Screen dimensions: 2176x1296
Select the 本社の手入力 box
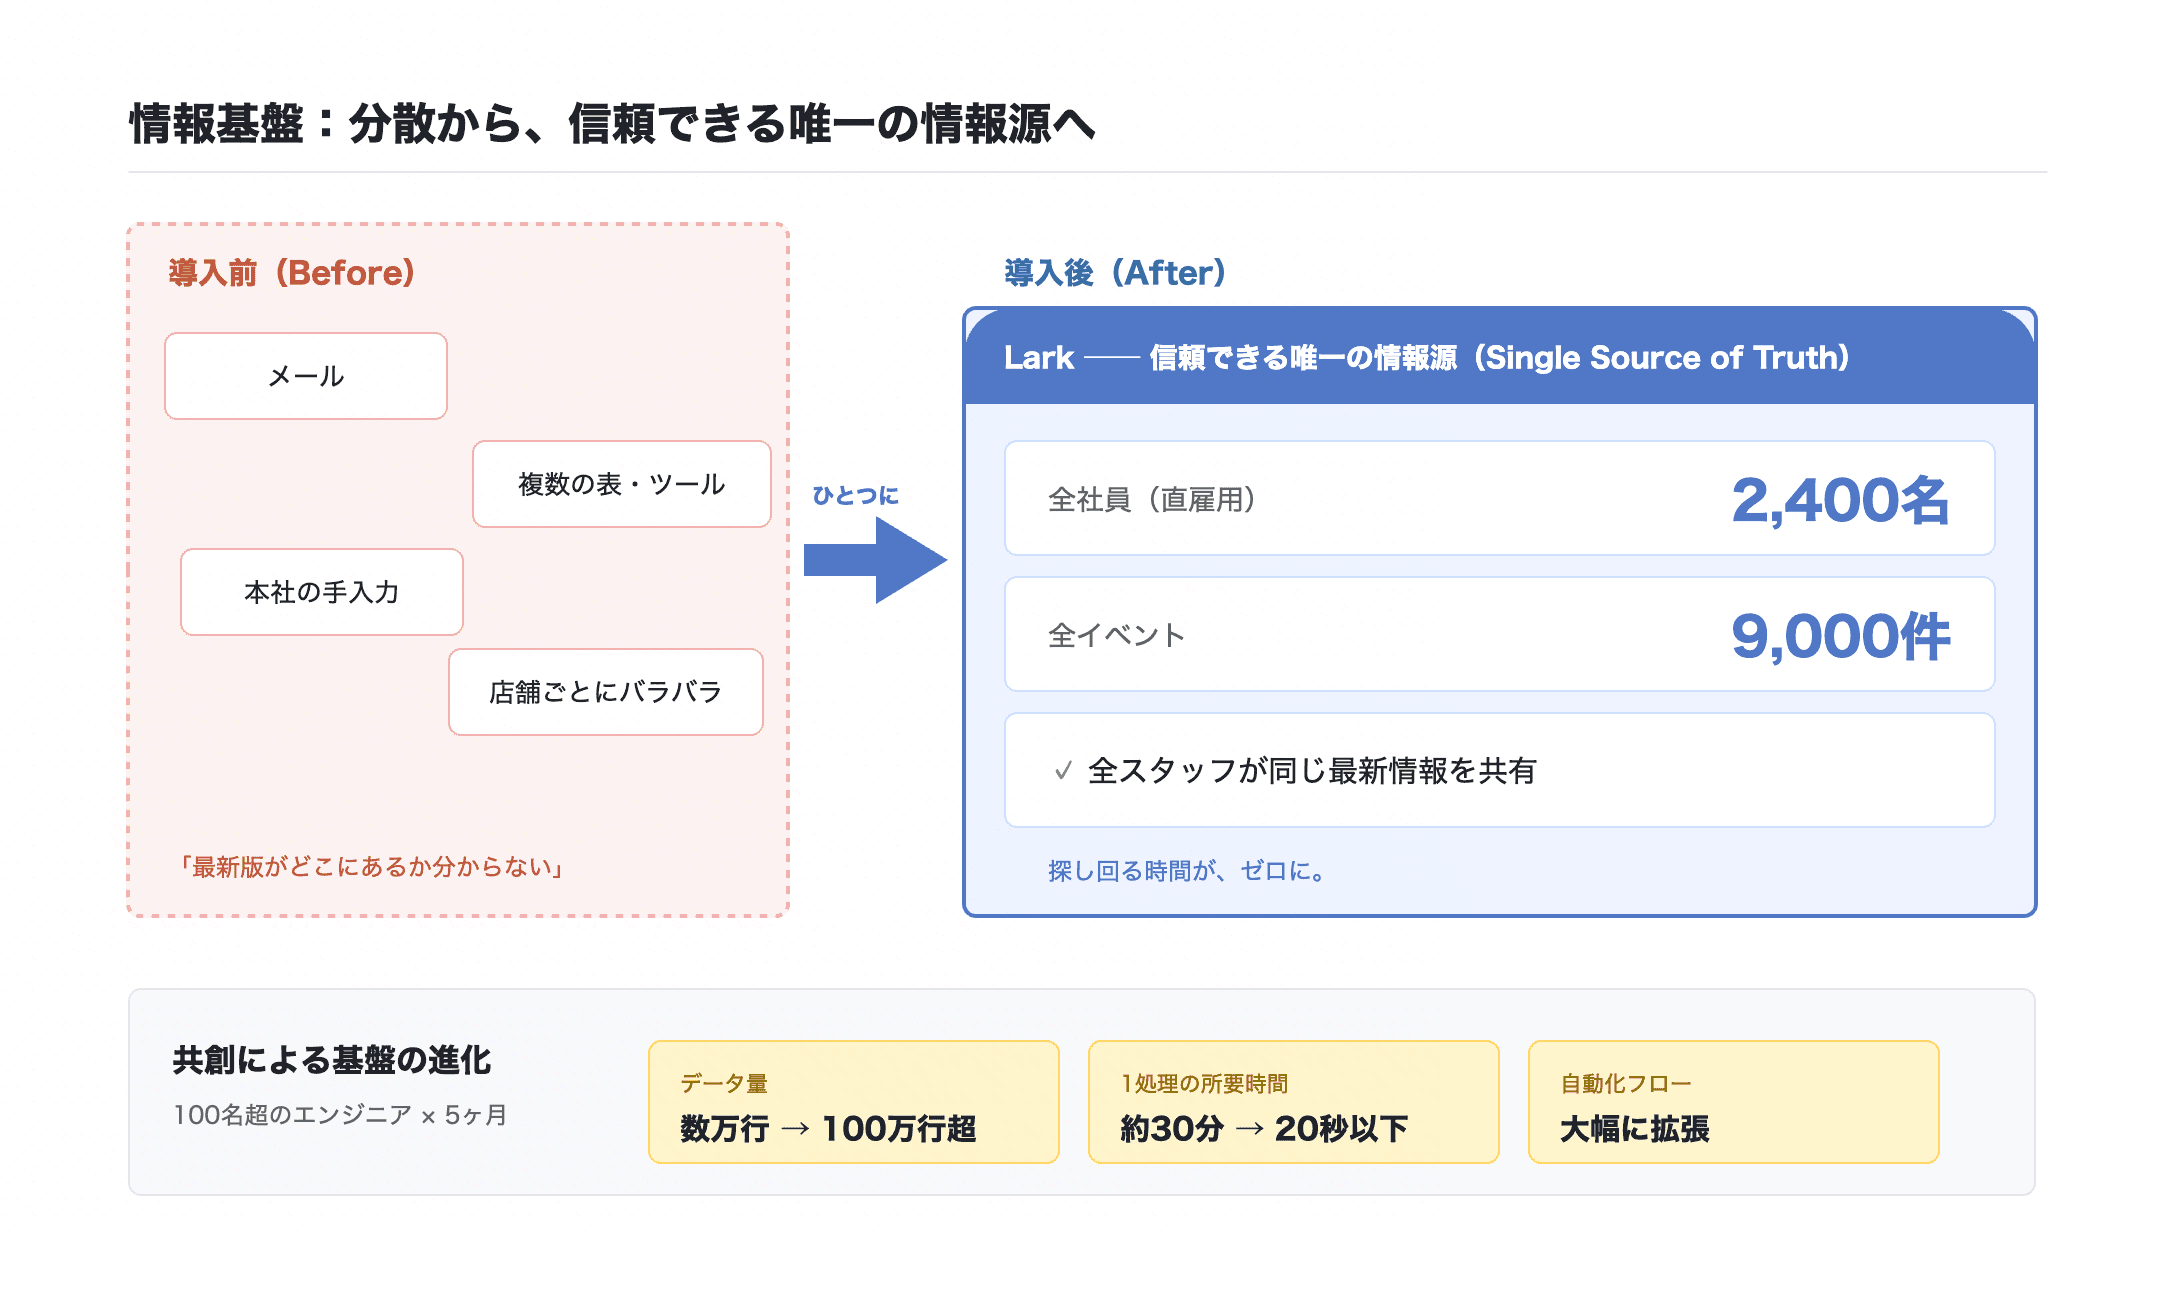click(x=322, y=592)
